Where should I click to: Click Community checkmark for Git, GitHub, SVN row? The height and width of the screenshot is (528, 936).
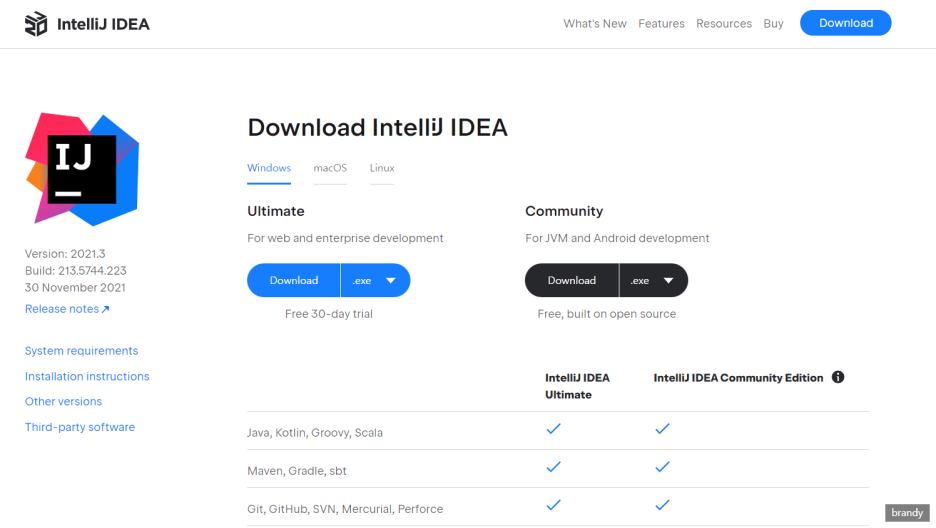(662, 505)
